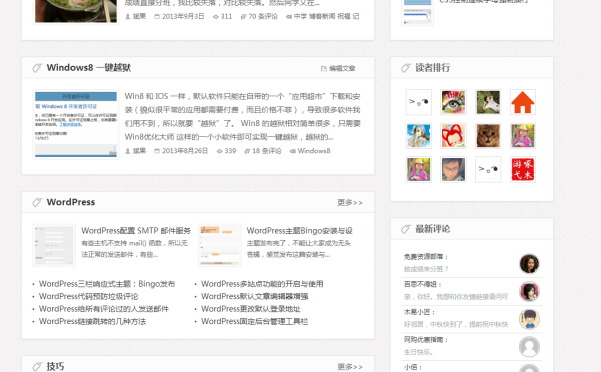The image size is (601, 372).
Task: Click the Windows8 tag under the excerpt
Action: pos(314,151)
